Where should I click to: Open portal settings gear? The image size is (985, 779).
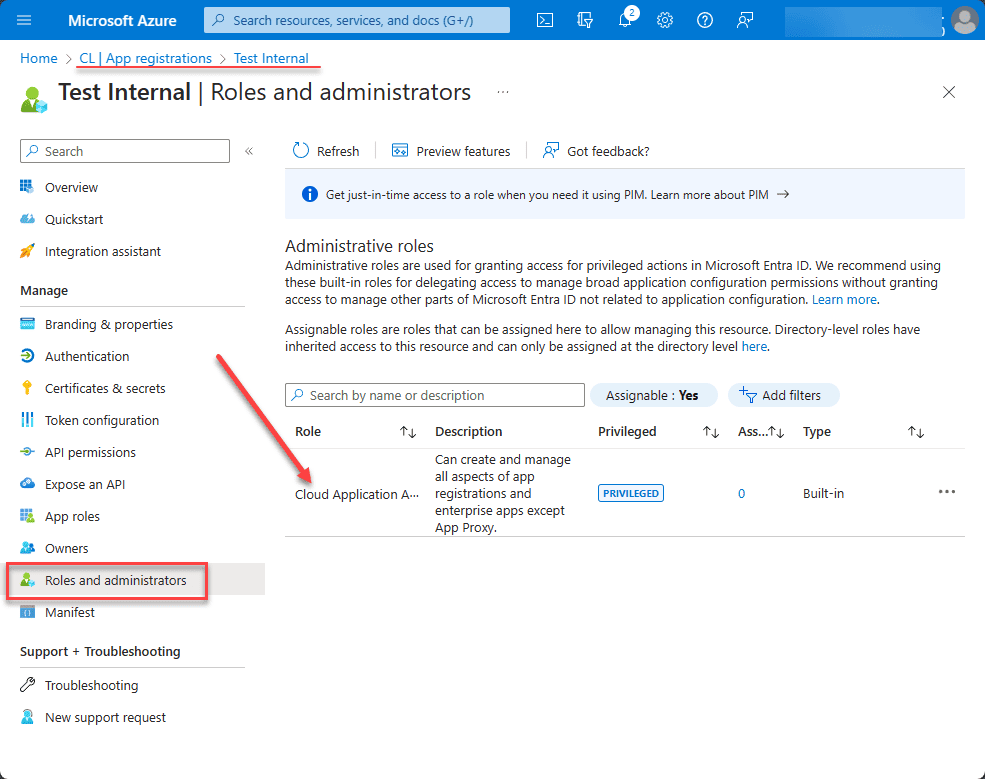click(665, 20)
